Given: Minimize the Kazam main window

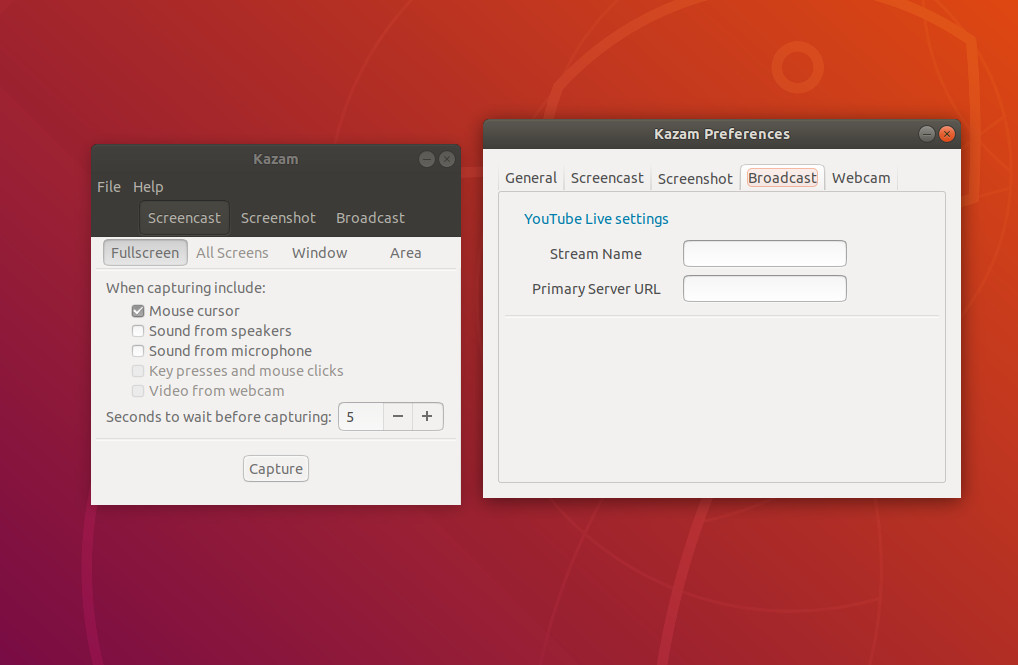Looking at the screenshot, I should 427,159.
